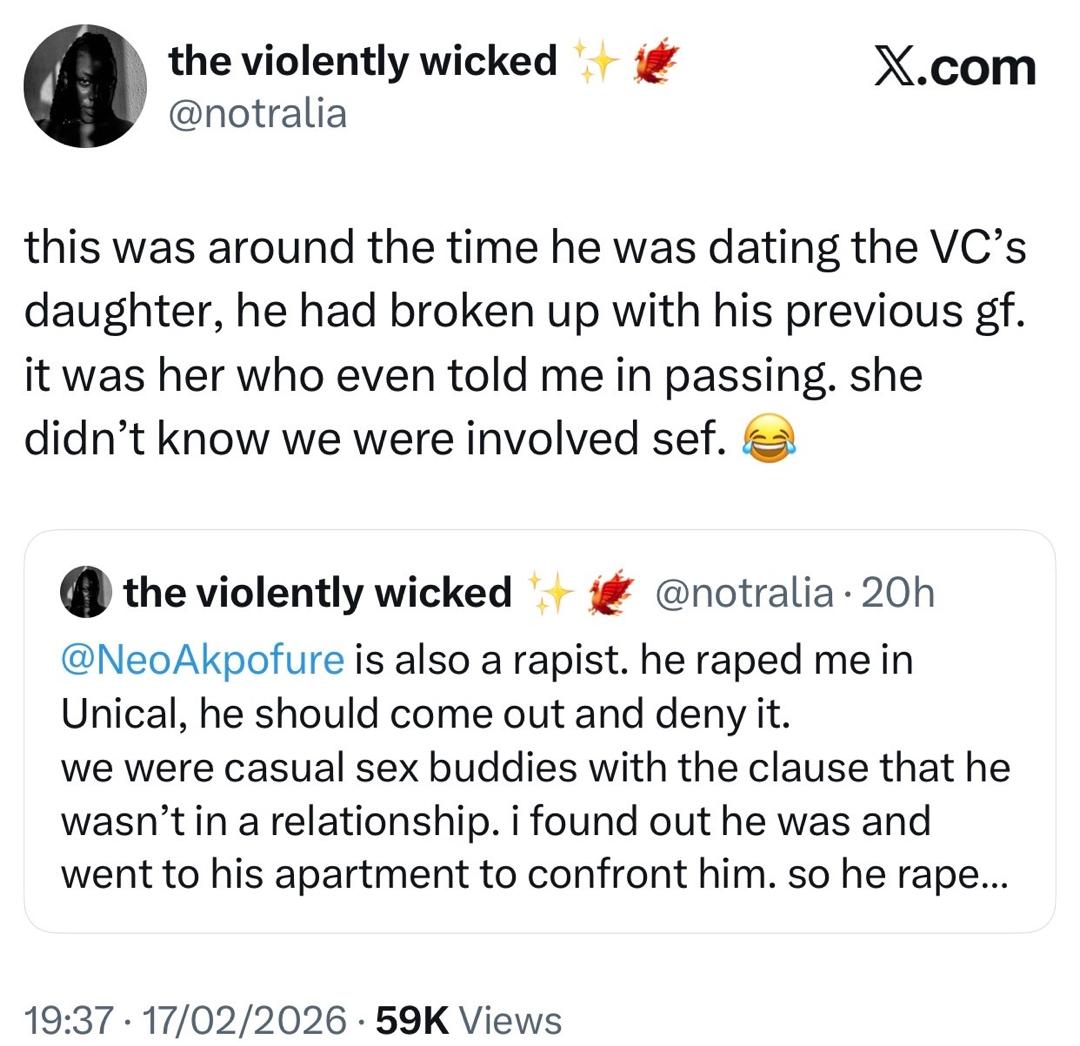Click the 59K Views counter
Image resolution: width=1080 pixels, height=1046 pixels.
point(451,1019)
